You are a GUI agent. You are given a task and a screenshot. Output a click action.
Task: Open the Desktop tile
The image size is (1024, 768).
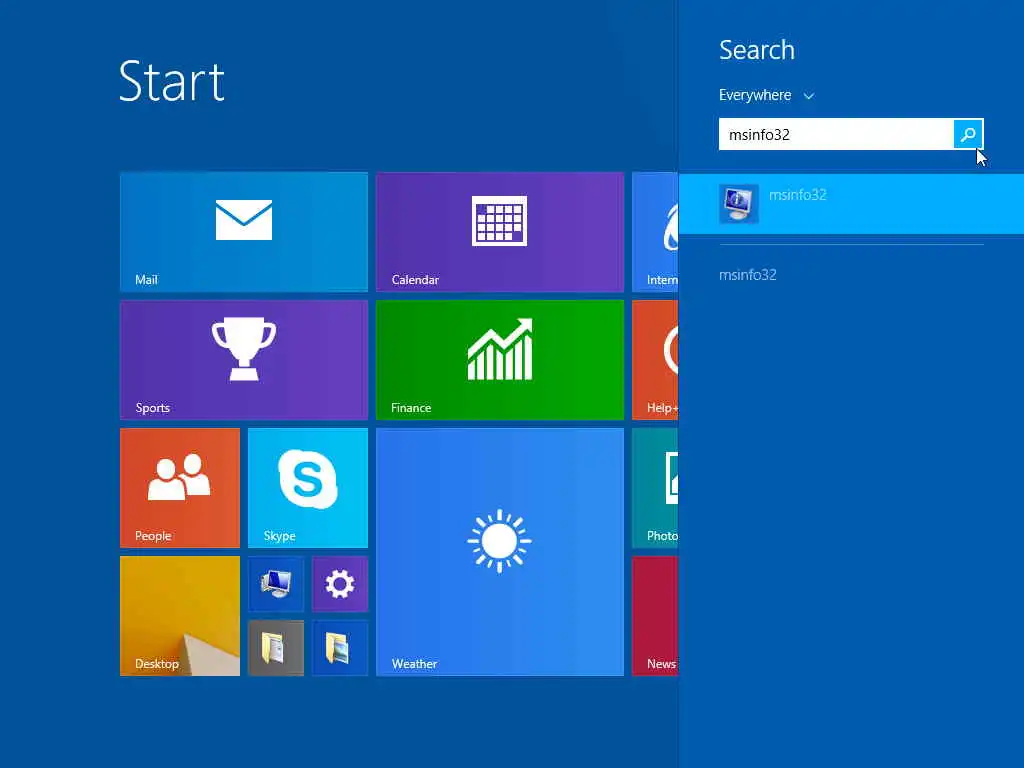tap(180, 616)
